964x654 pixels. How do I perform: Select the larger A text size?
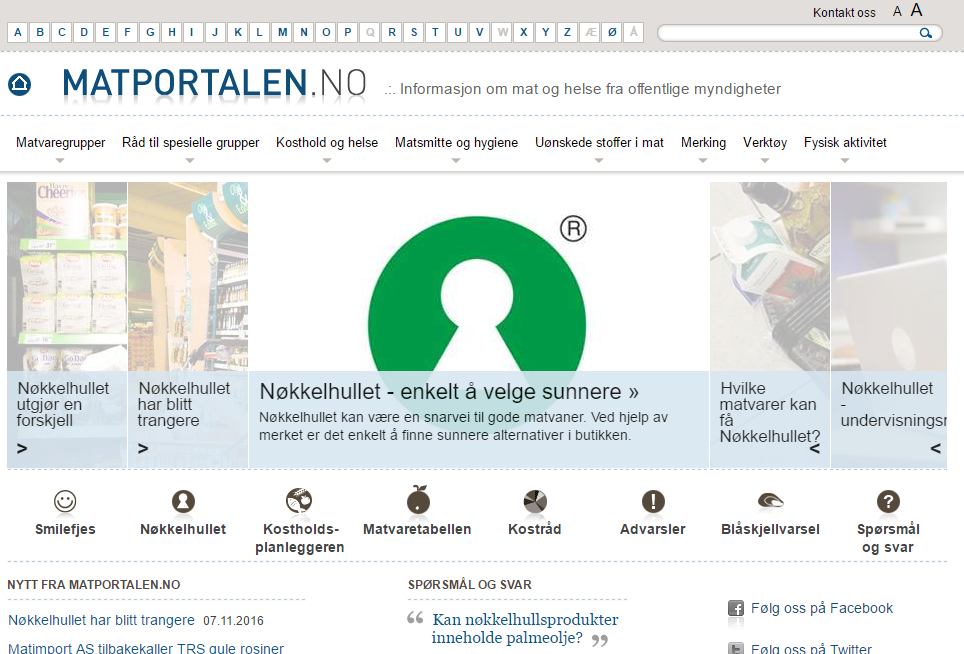pyautogui.click(x=916, y=10)
